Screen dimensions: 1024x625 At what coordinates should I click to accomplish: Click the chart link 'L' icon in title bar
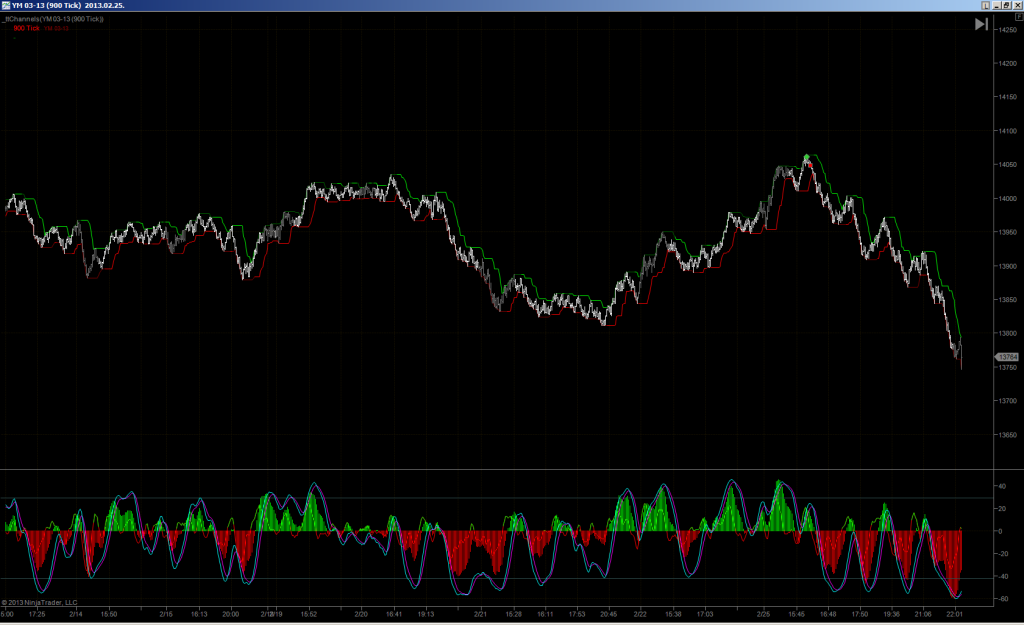(985, 5)
